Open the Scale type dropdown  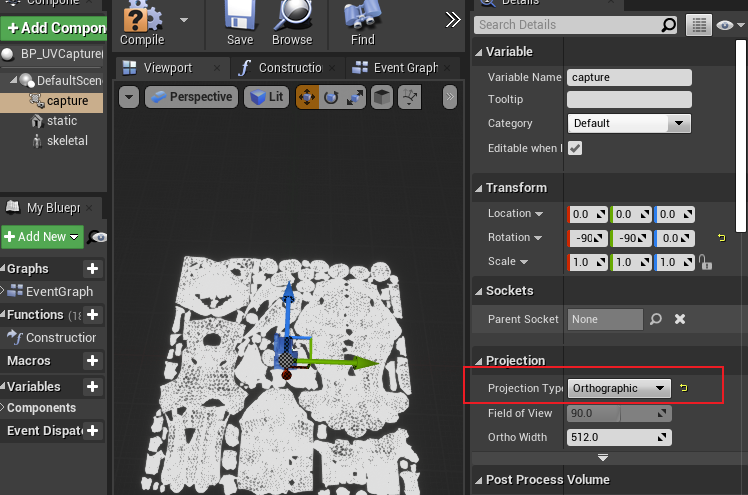pyautogui.click(x=523, y=262)
